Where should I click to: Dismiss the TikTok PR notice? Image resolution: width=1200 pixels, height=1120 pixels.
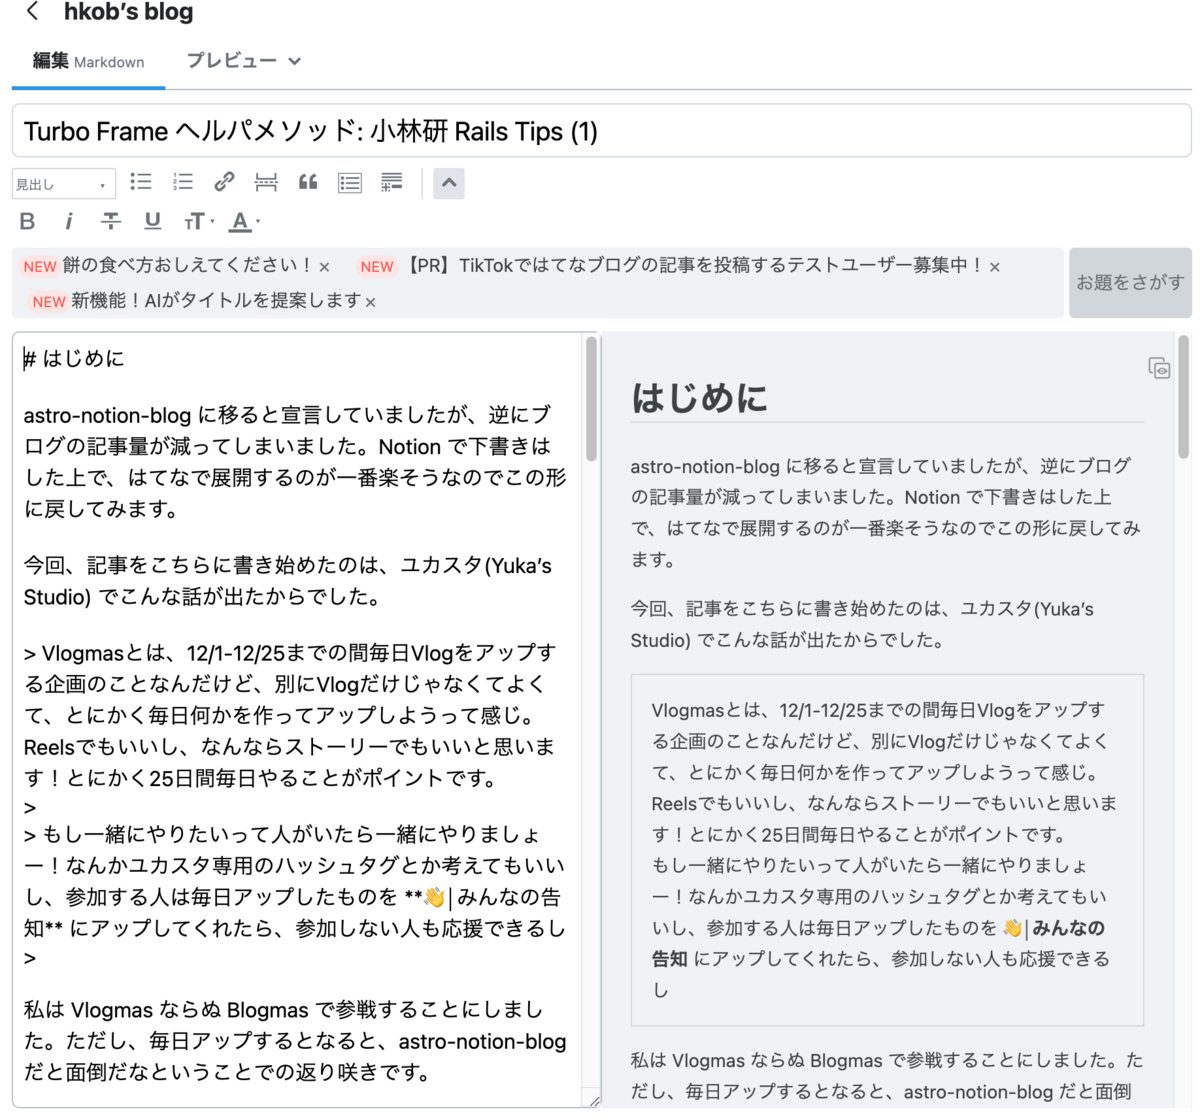(x=995, y=267)
